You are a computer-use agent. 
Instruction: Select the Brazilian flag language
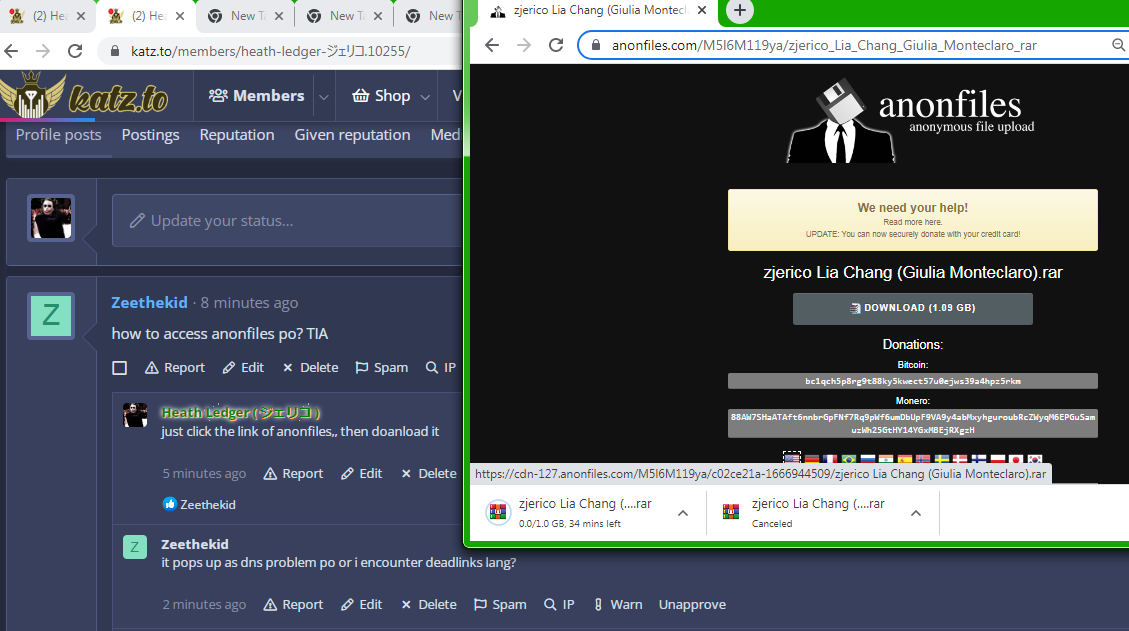(849, 460)
